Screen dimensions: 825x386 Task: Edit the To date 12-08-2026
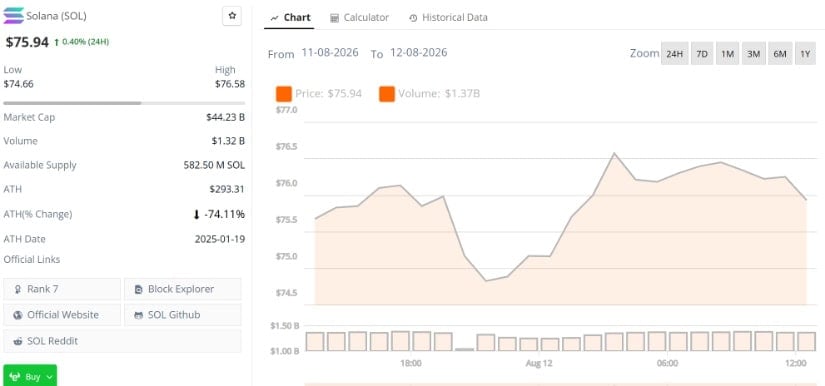(x=419, y=53)
